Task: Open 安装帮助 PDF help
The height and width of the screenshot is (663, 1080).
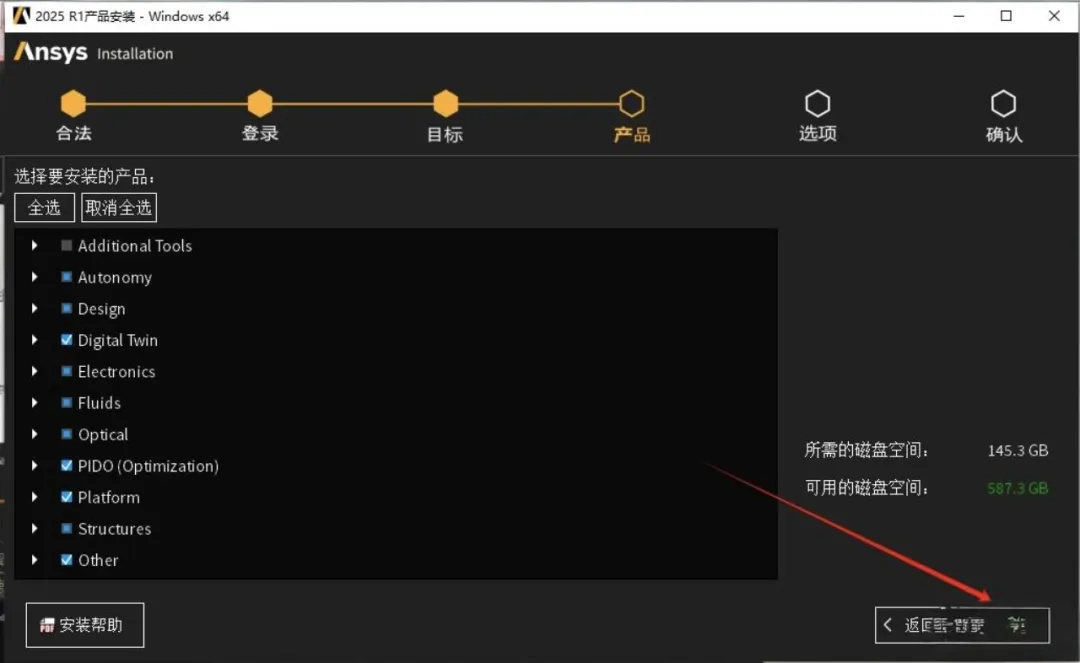Action: 85,625
